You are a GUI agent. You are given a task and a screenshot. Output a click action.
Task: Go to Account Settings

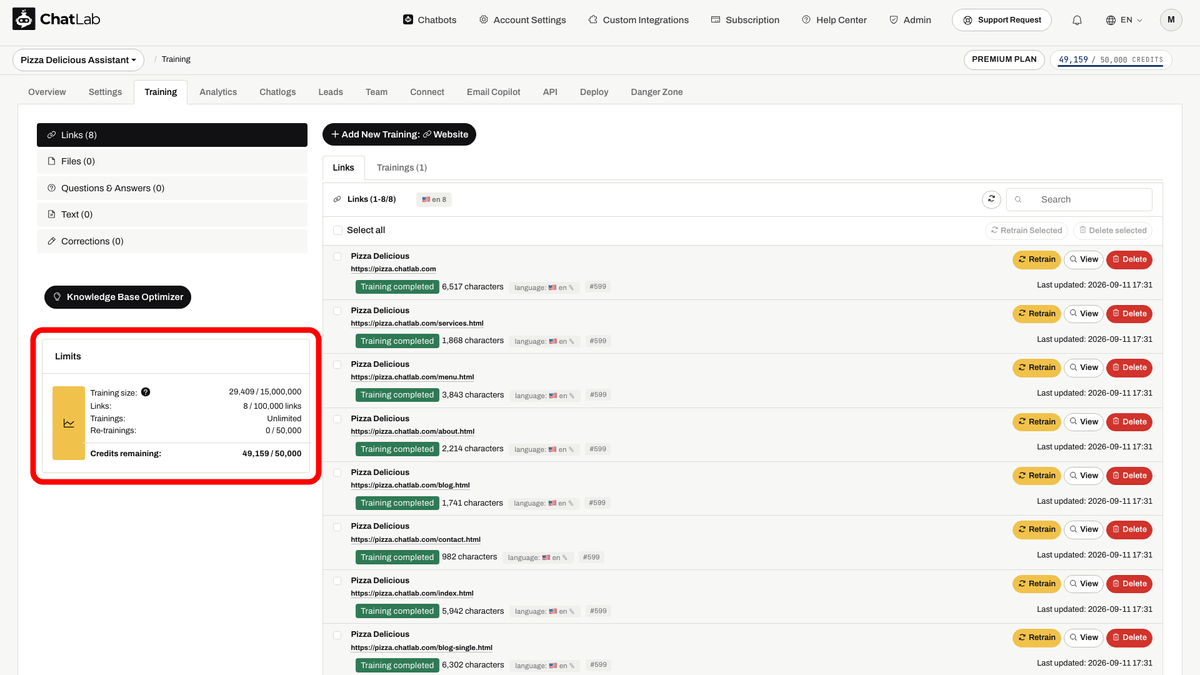point(522,20)
